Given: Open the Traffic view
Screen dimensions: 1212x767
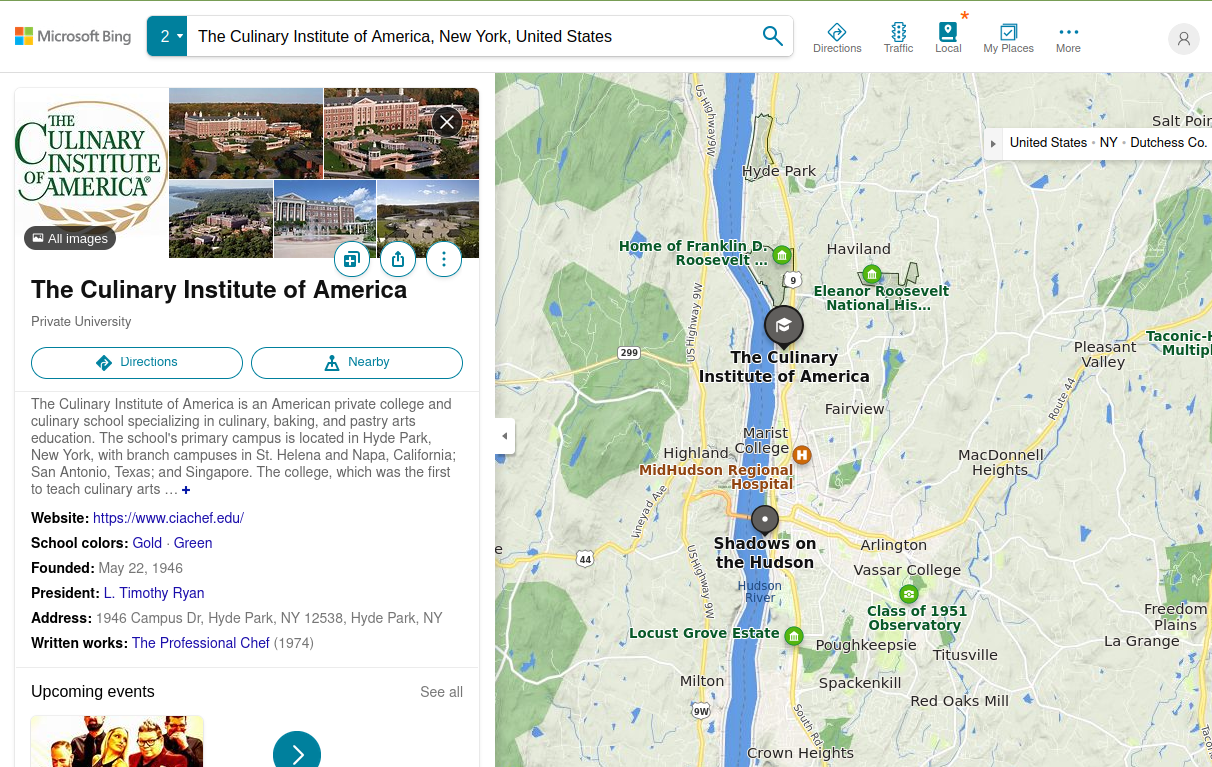Looking at the screenshot, I should tap(898, 38).
